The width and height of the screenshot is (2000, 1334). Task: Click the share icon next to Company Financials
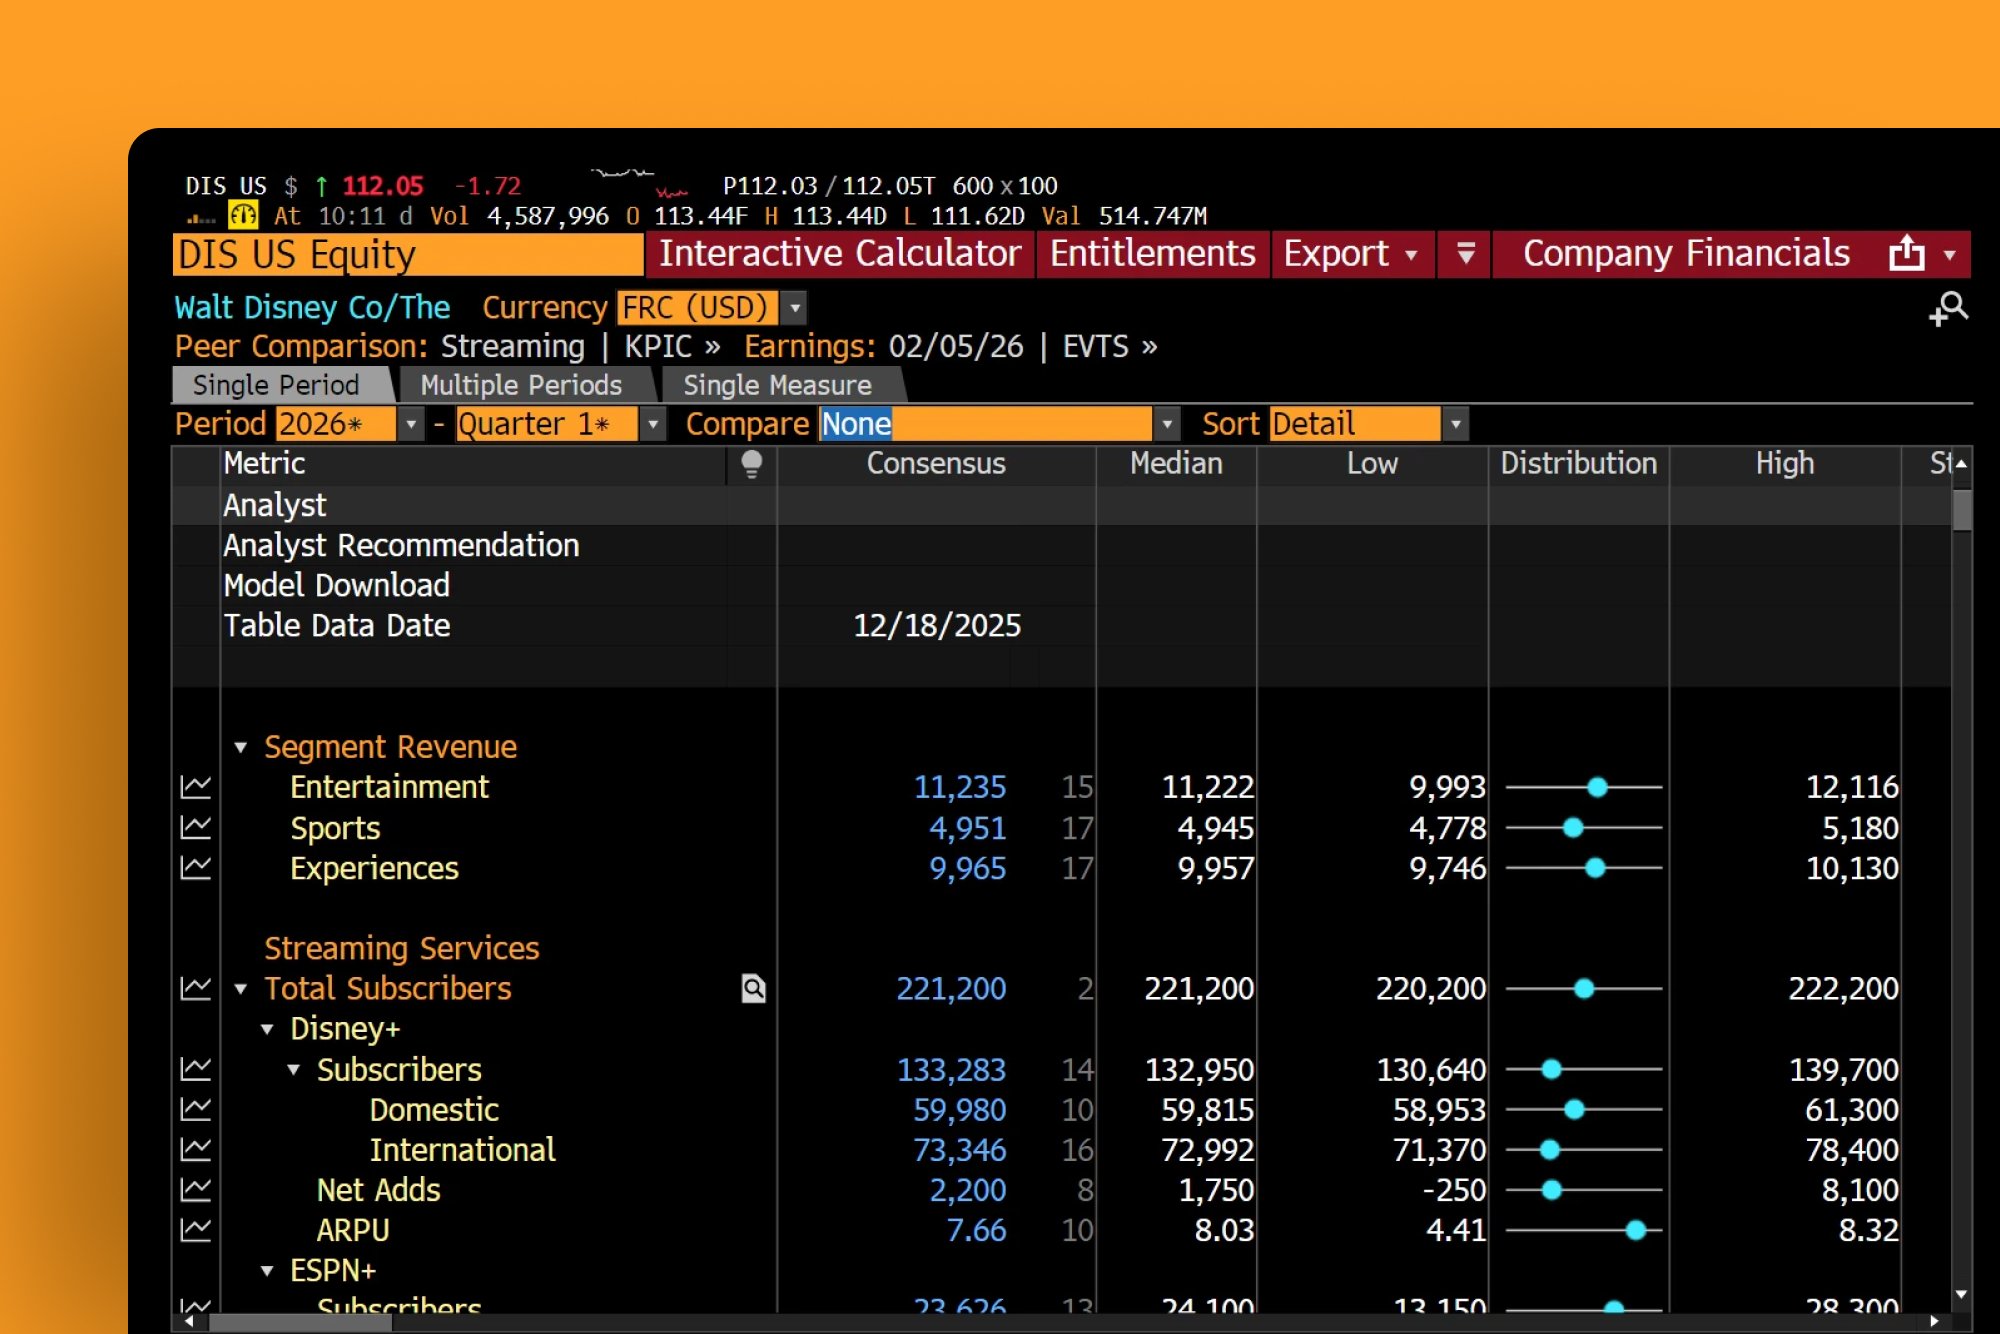point(1908,253)
